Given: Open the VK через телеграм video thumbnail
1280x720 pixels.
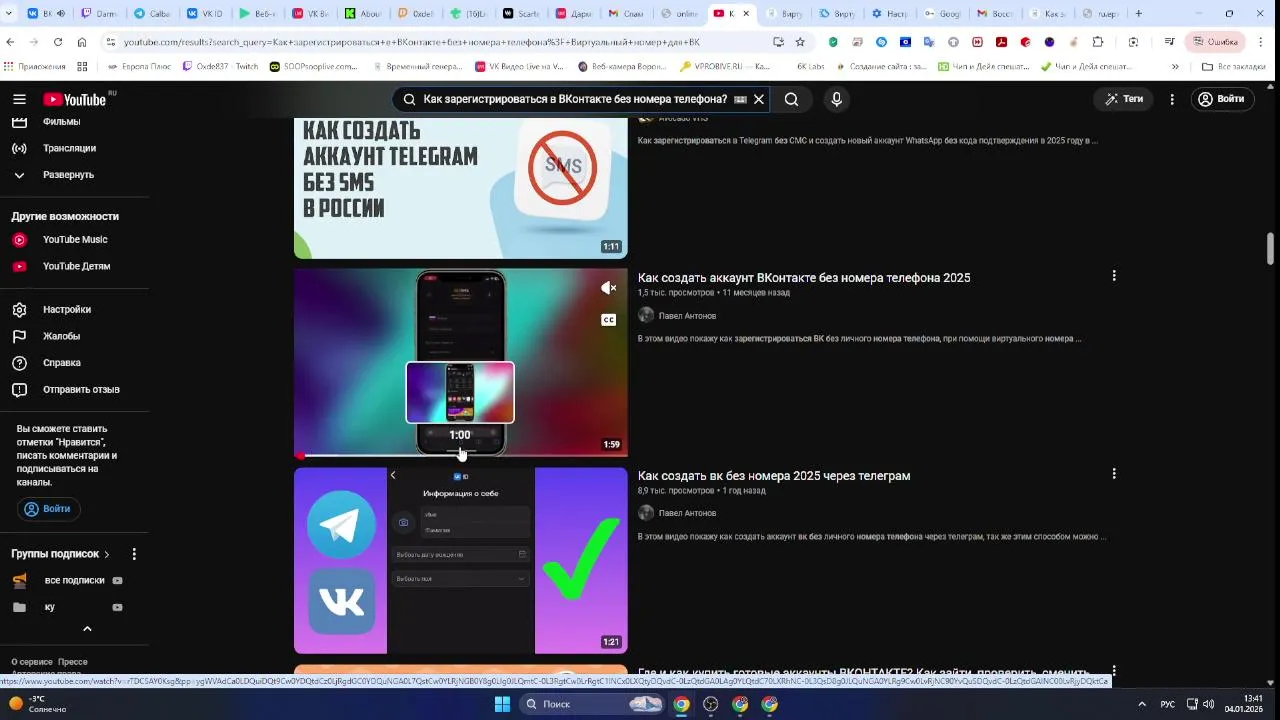Looking at the screenshot, I should coord(460,560).
